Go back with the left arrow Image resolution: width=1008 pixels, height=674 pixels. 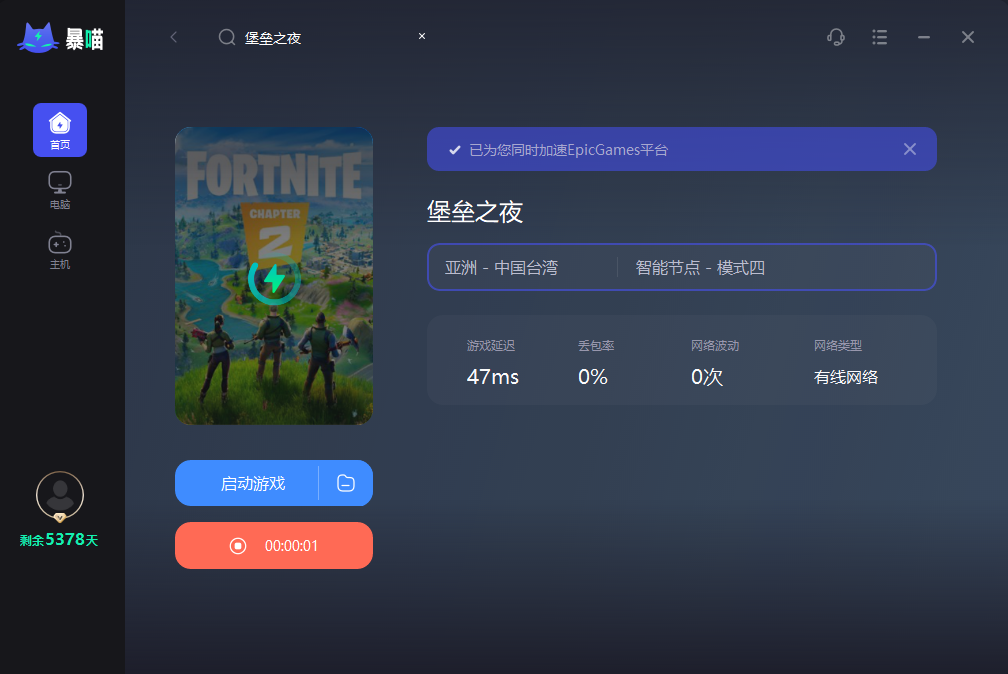pyautogui.click(x=174, y=37)
